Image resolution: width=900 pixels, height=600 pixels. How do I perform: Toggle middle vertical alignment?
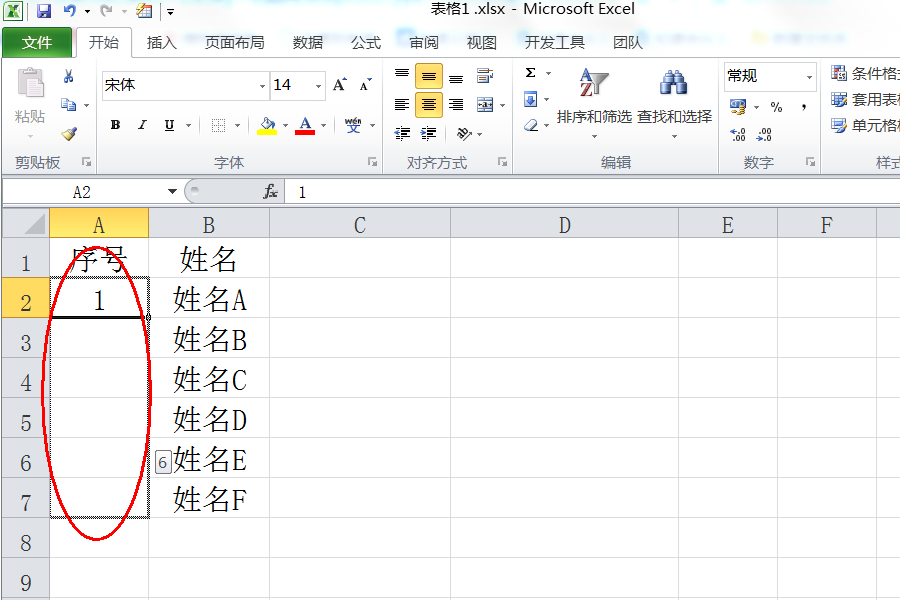429,76
